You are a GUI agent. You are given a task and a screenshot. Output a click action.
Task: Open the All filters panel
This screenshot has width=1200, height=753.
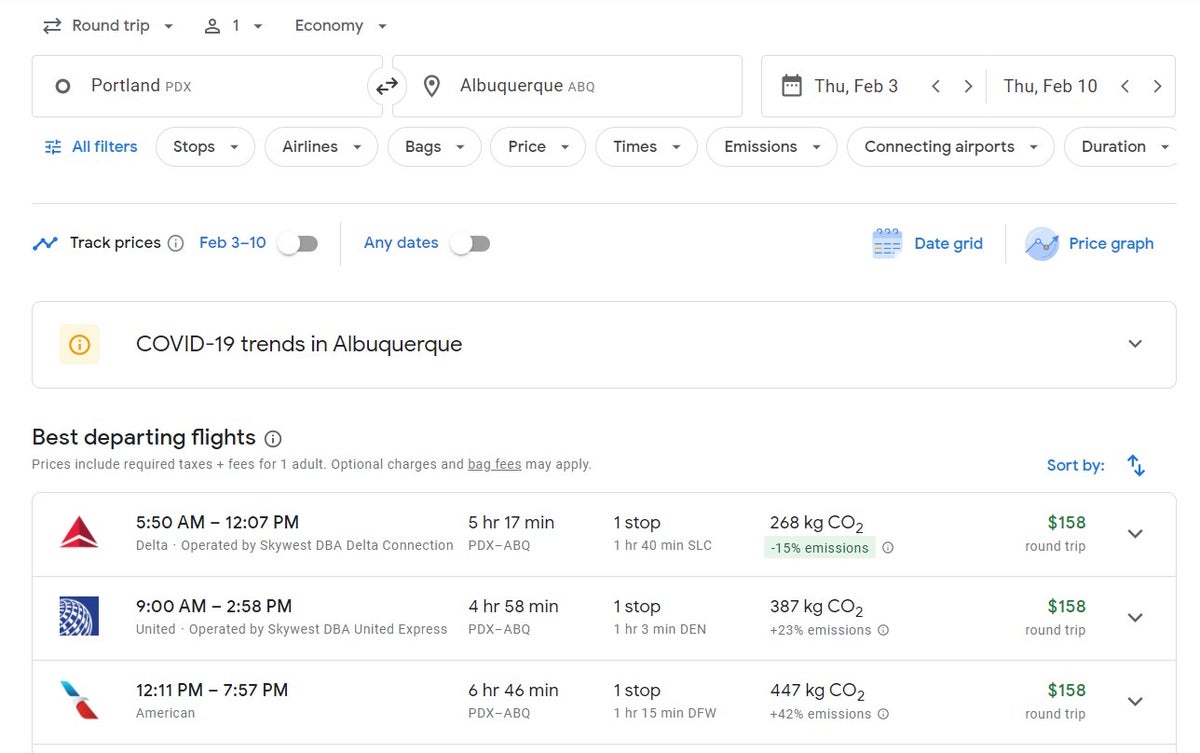[90, 146]
